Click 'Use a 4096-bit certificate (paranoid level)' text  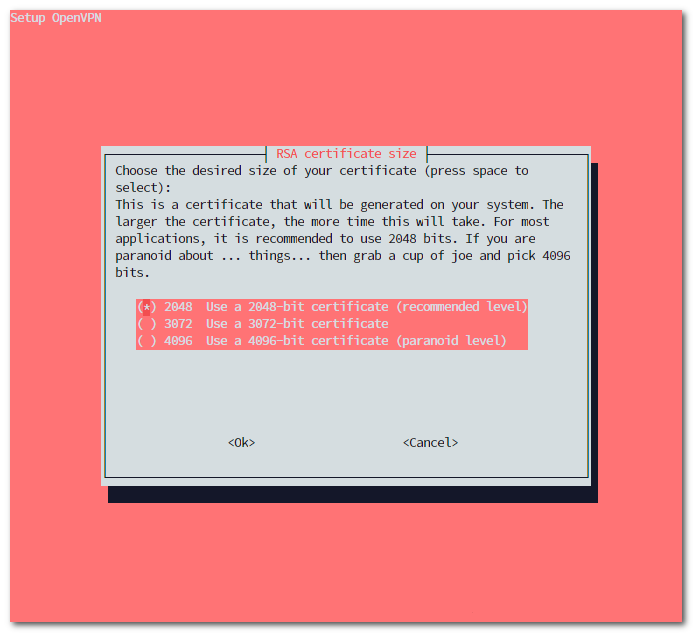(356, 341)
